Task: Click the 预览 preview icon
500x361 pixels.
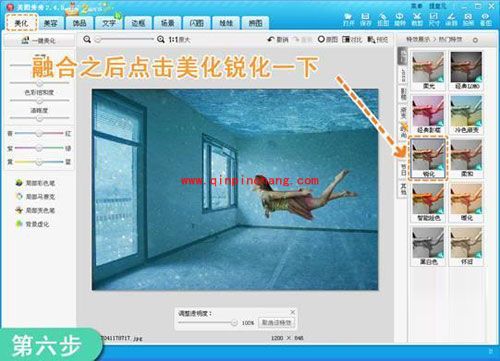Action: [378, 39]
